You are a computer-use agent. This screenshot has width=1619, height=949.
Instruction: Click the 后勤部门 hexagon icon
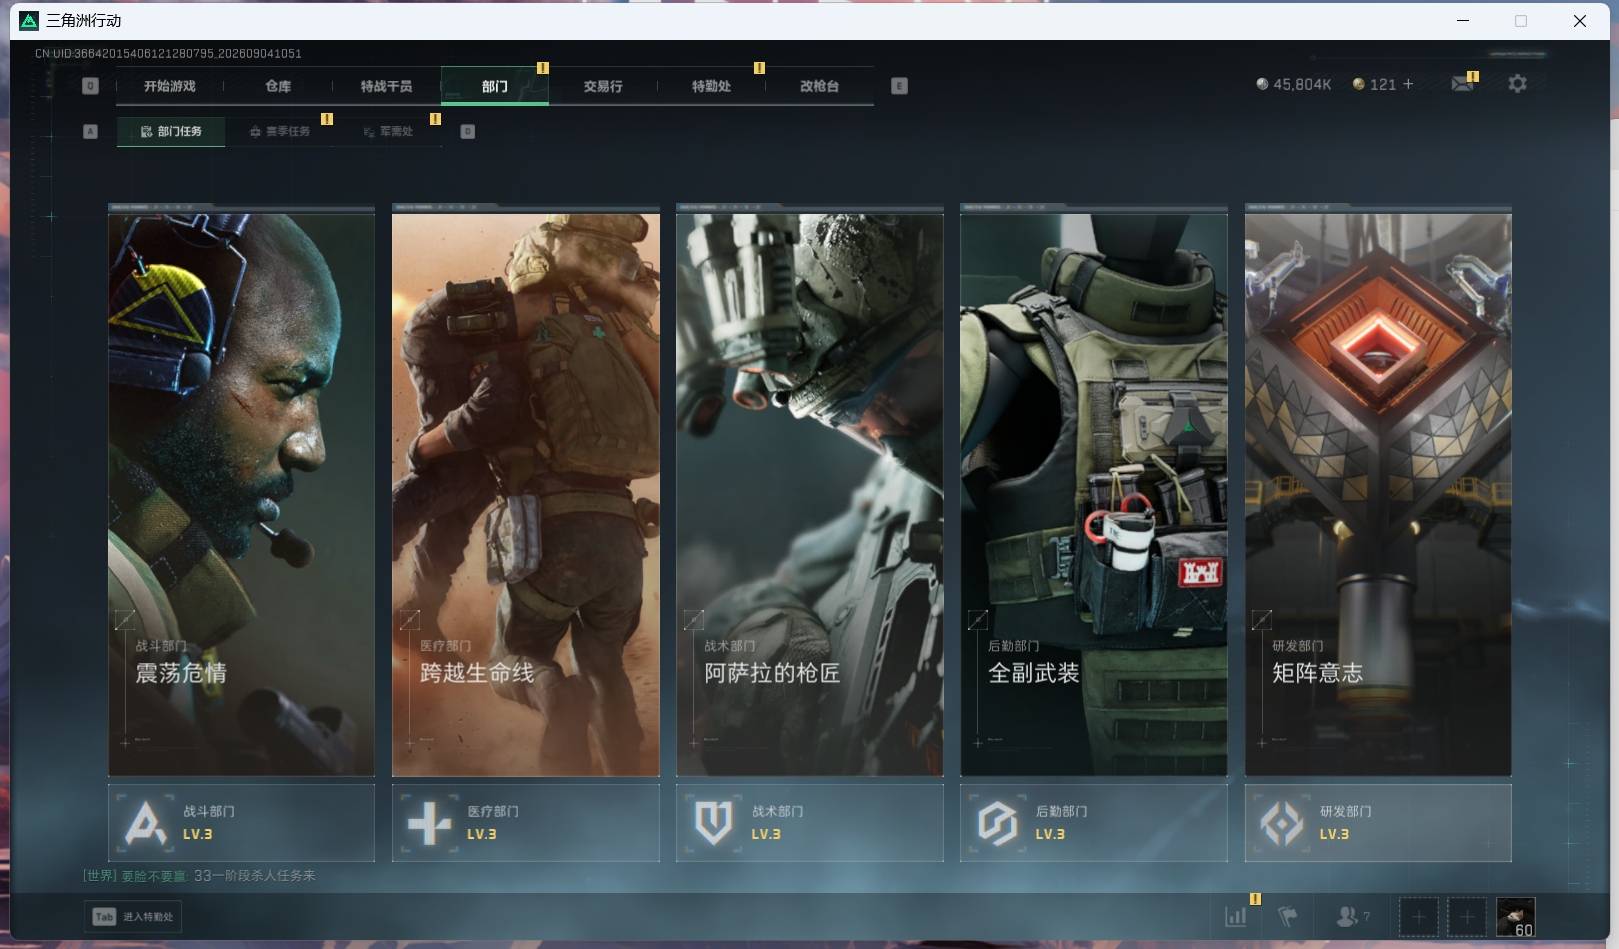[x=998, y=823]
